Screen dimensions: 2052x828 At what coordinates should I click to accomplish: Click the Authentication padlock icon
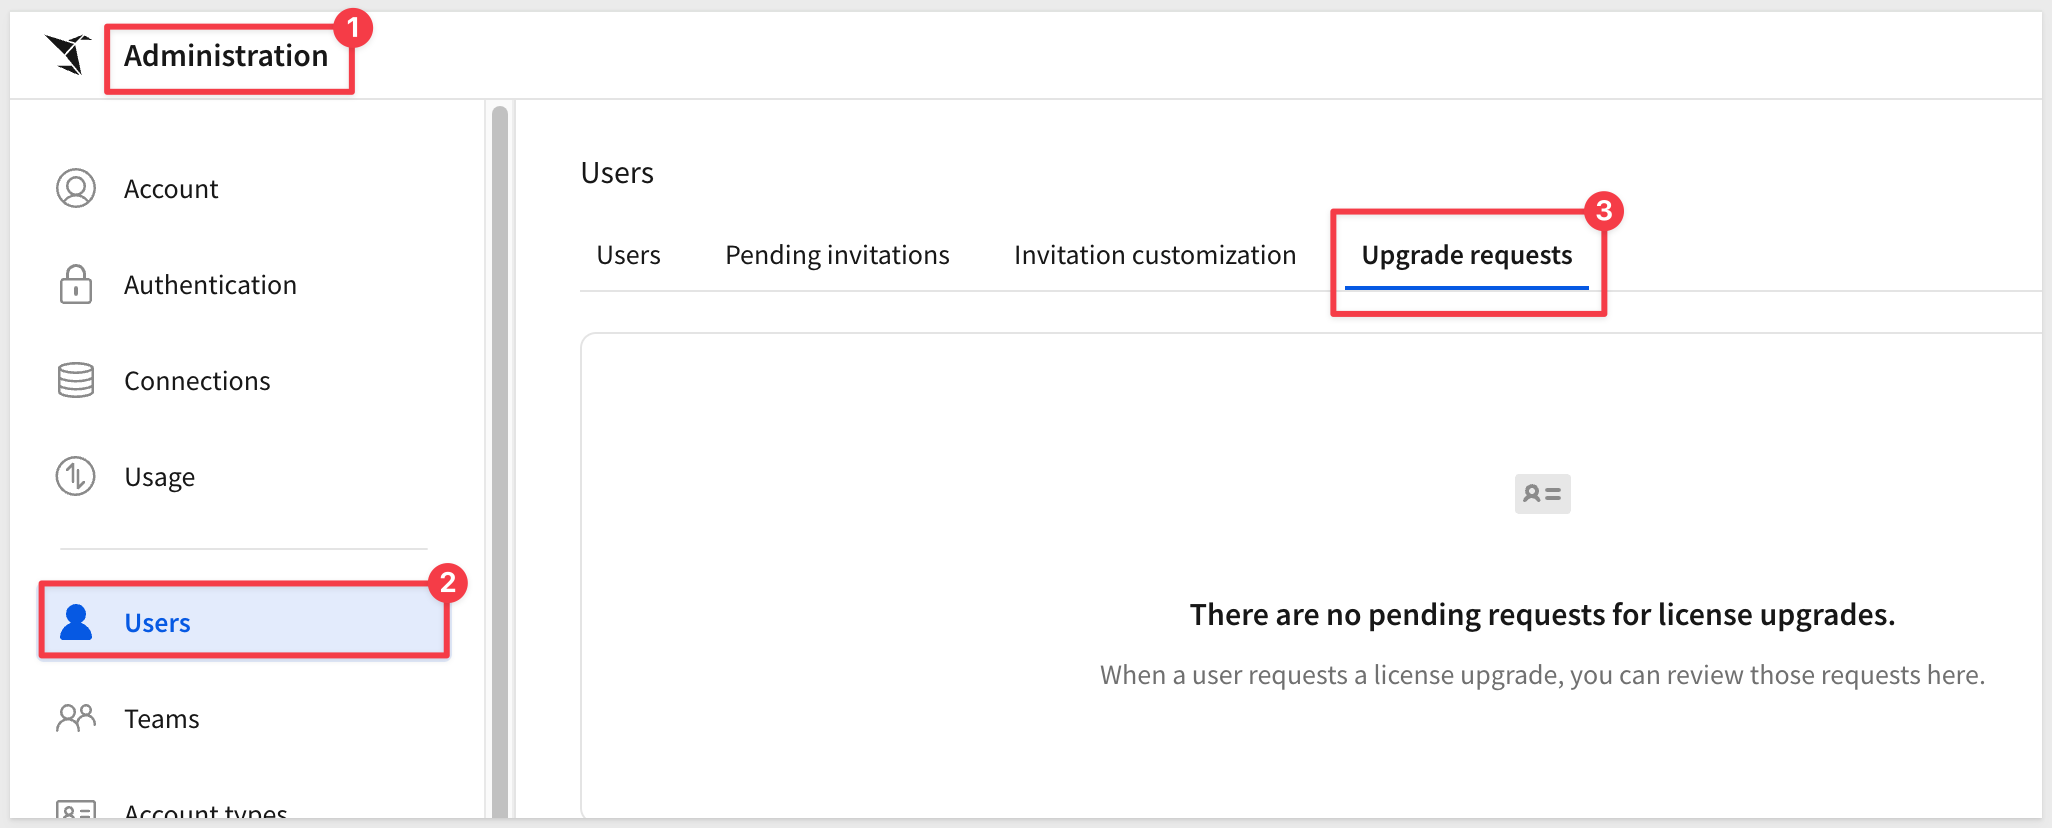[x=76, y=284]
